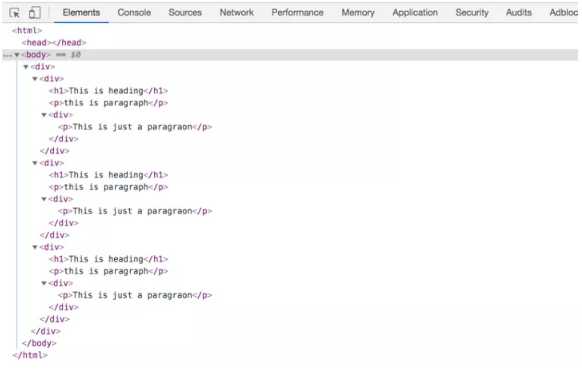Open the Sources tab

click(x=185, y=12)
